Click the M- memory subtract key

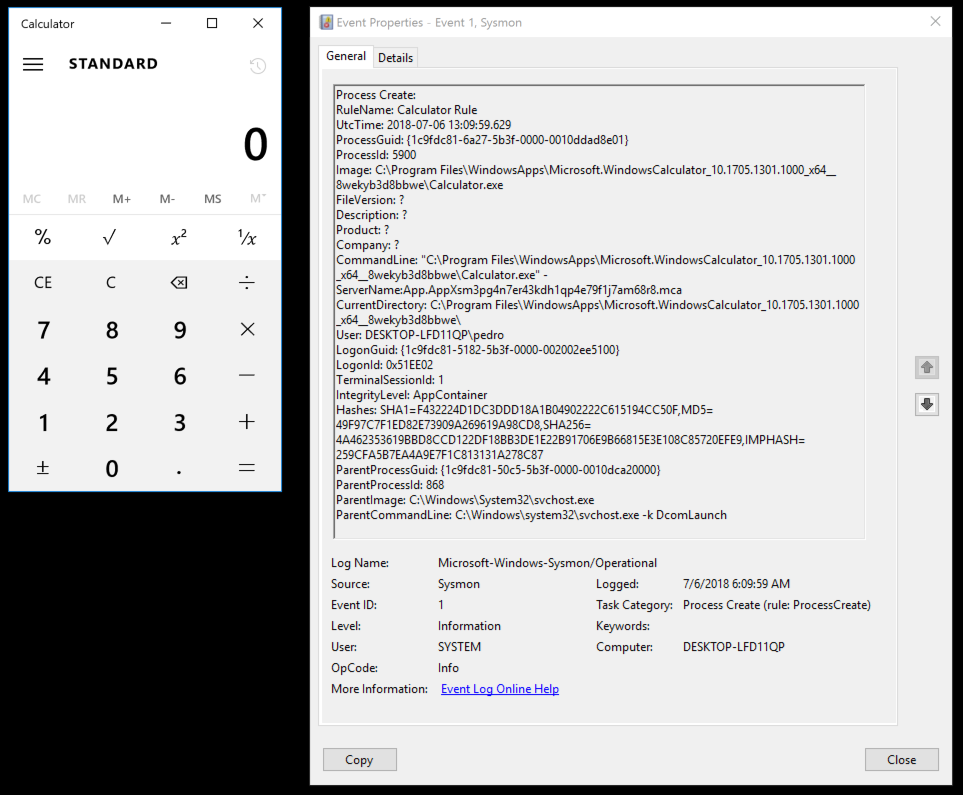click(x=167, y=199)
